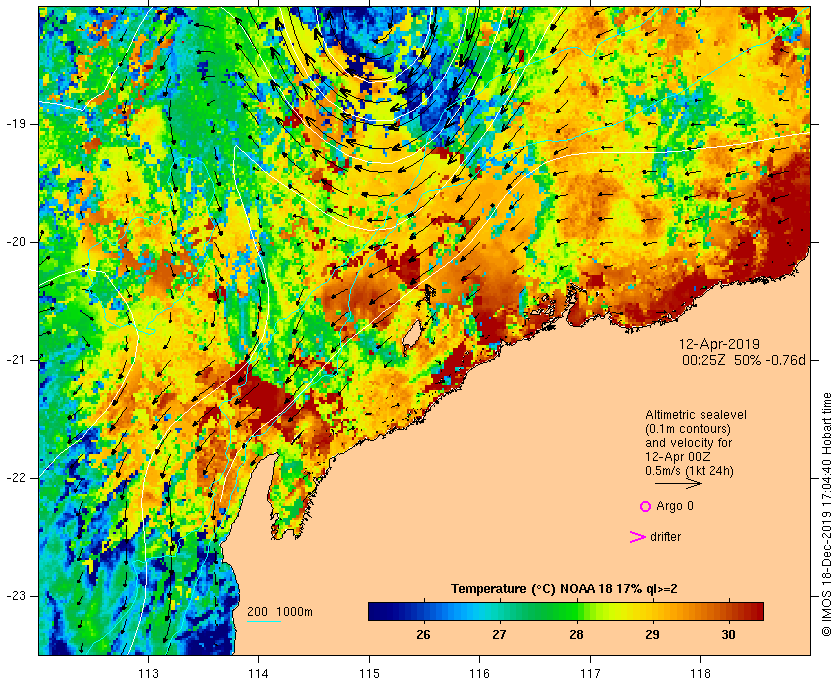Click the '200 1000m' depth label
Viewport: 840px width, 680px height.
pyautogui.click(x=280, y=612)
